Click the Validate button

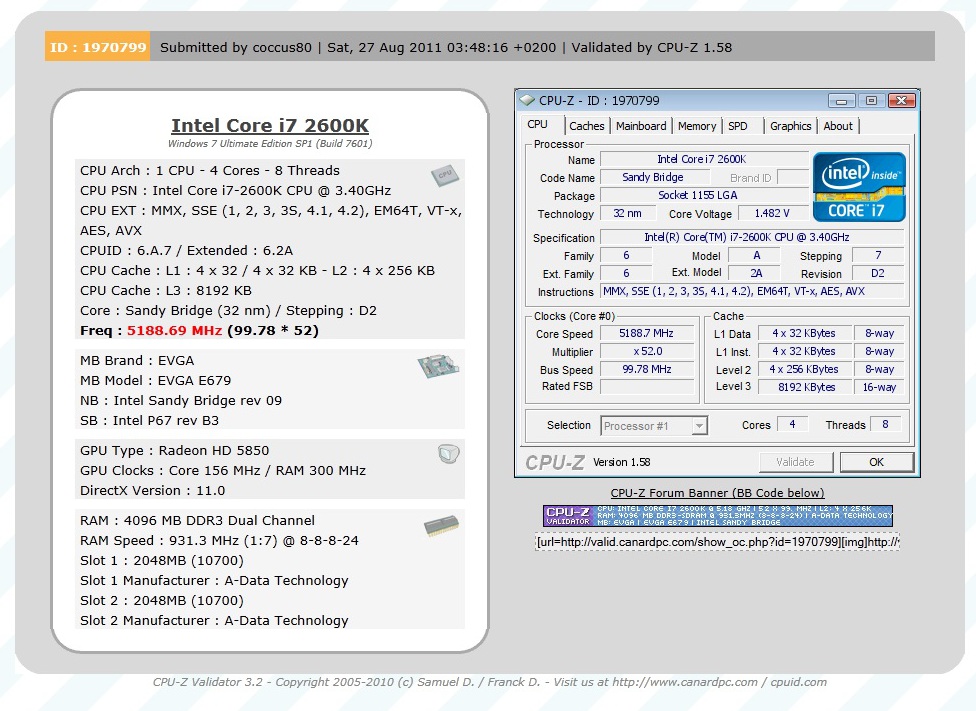point(795,462)
